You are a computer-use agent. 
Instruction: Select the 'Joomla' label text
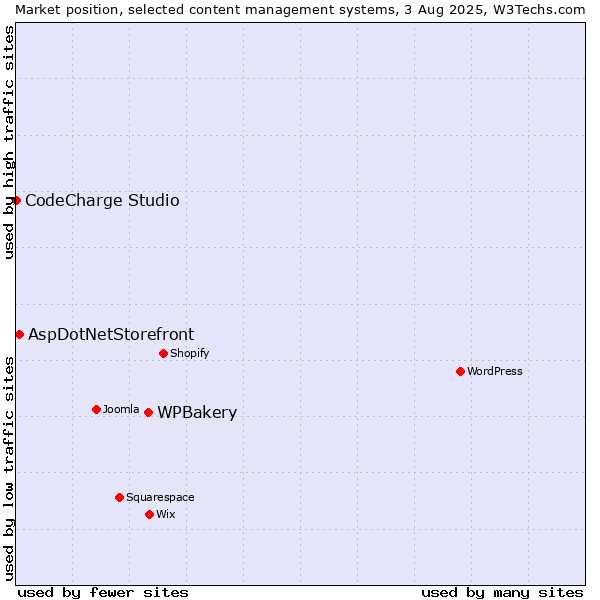click(x=121, y=409)
